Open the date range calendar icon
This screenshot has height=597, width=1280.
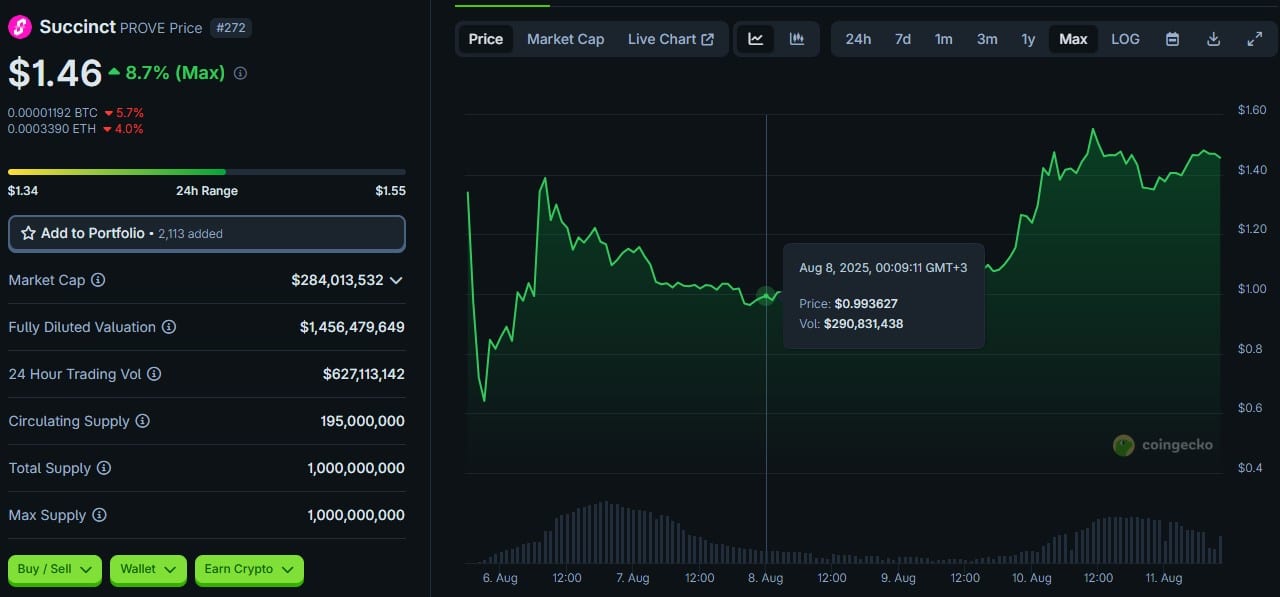coord(1171,38)
